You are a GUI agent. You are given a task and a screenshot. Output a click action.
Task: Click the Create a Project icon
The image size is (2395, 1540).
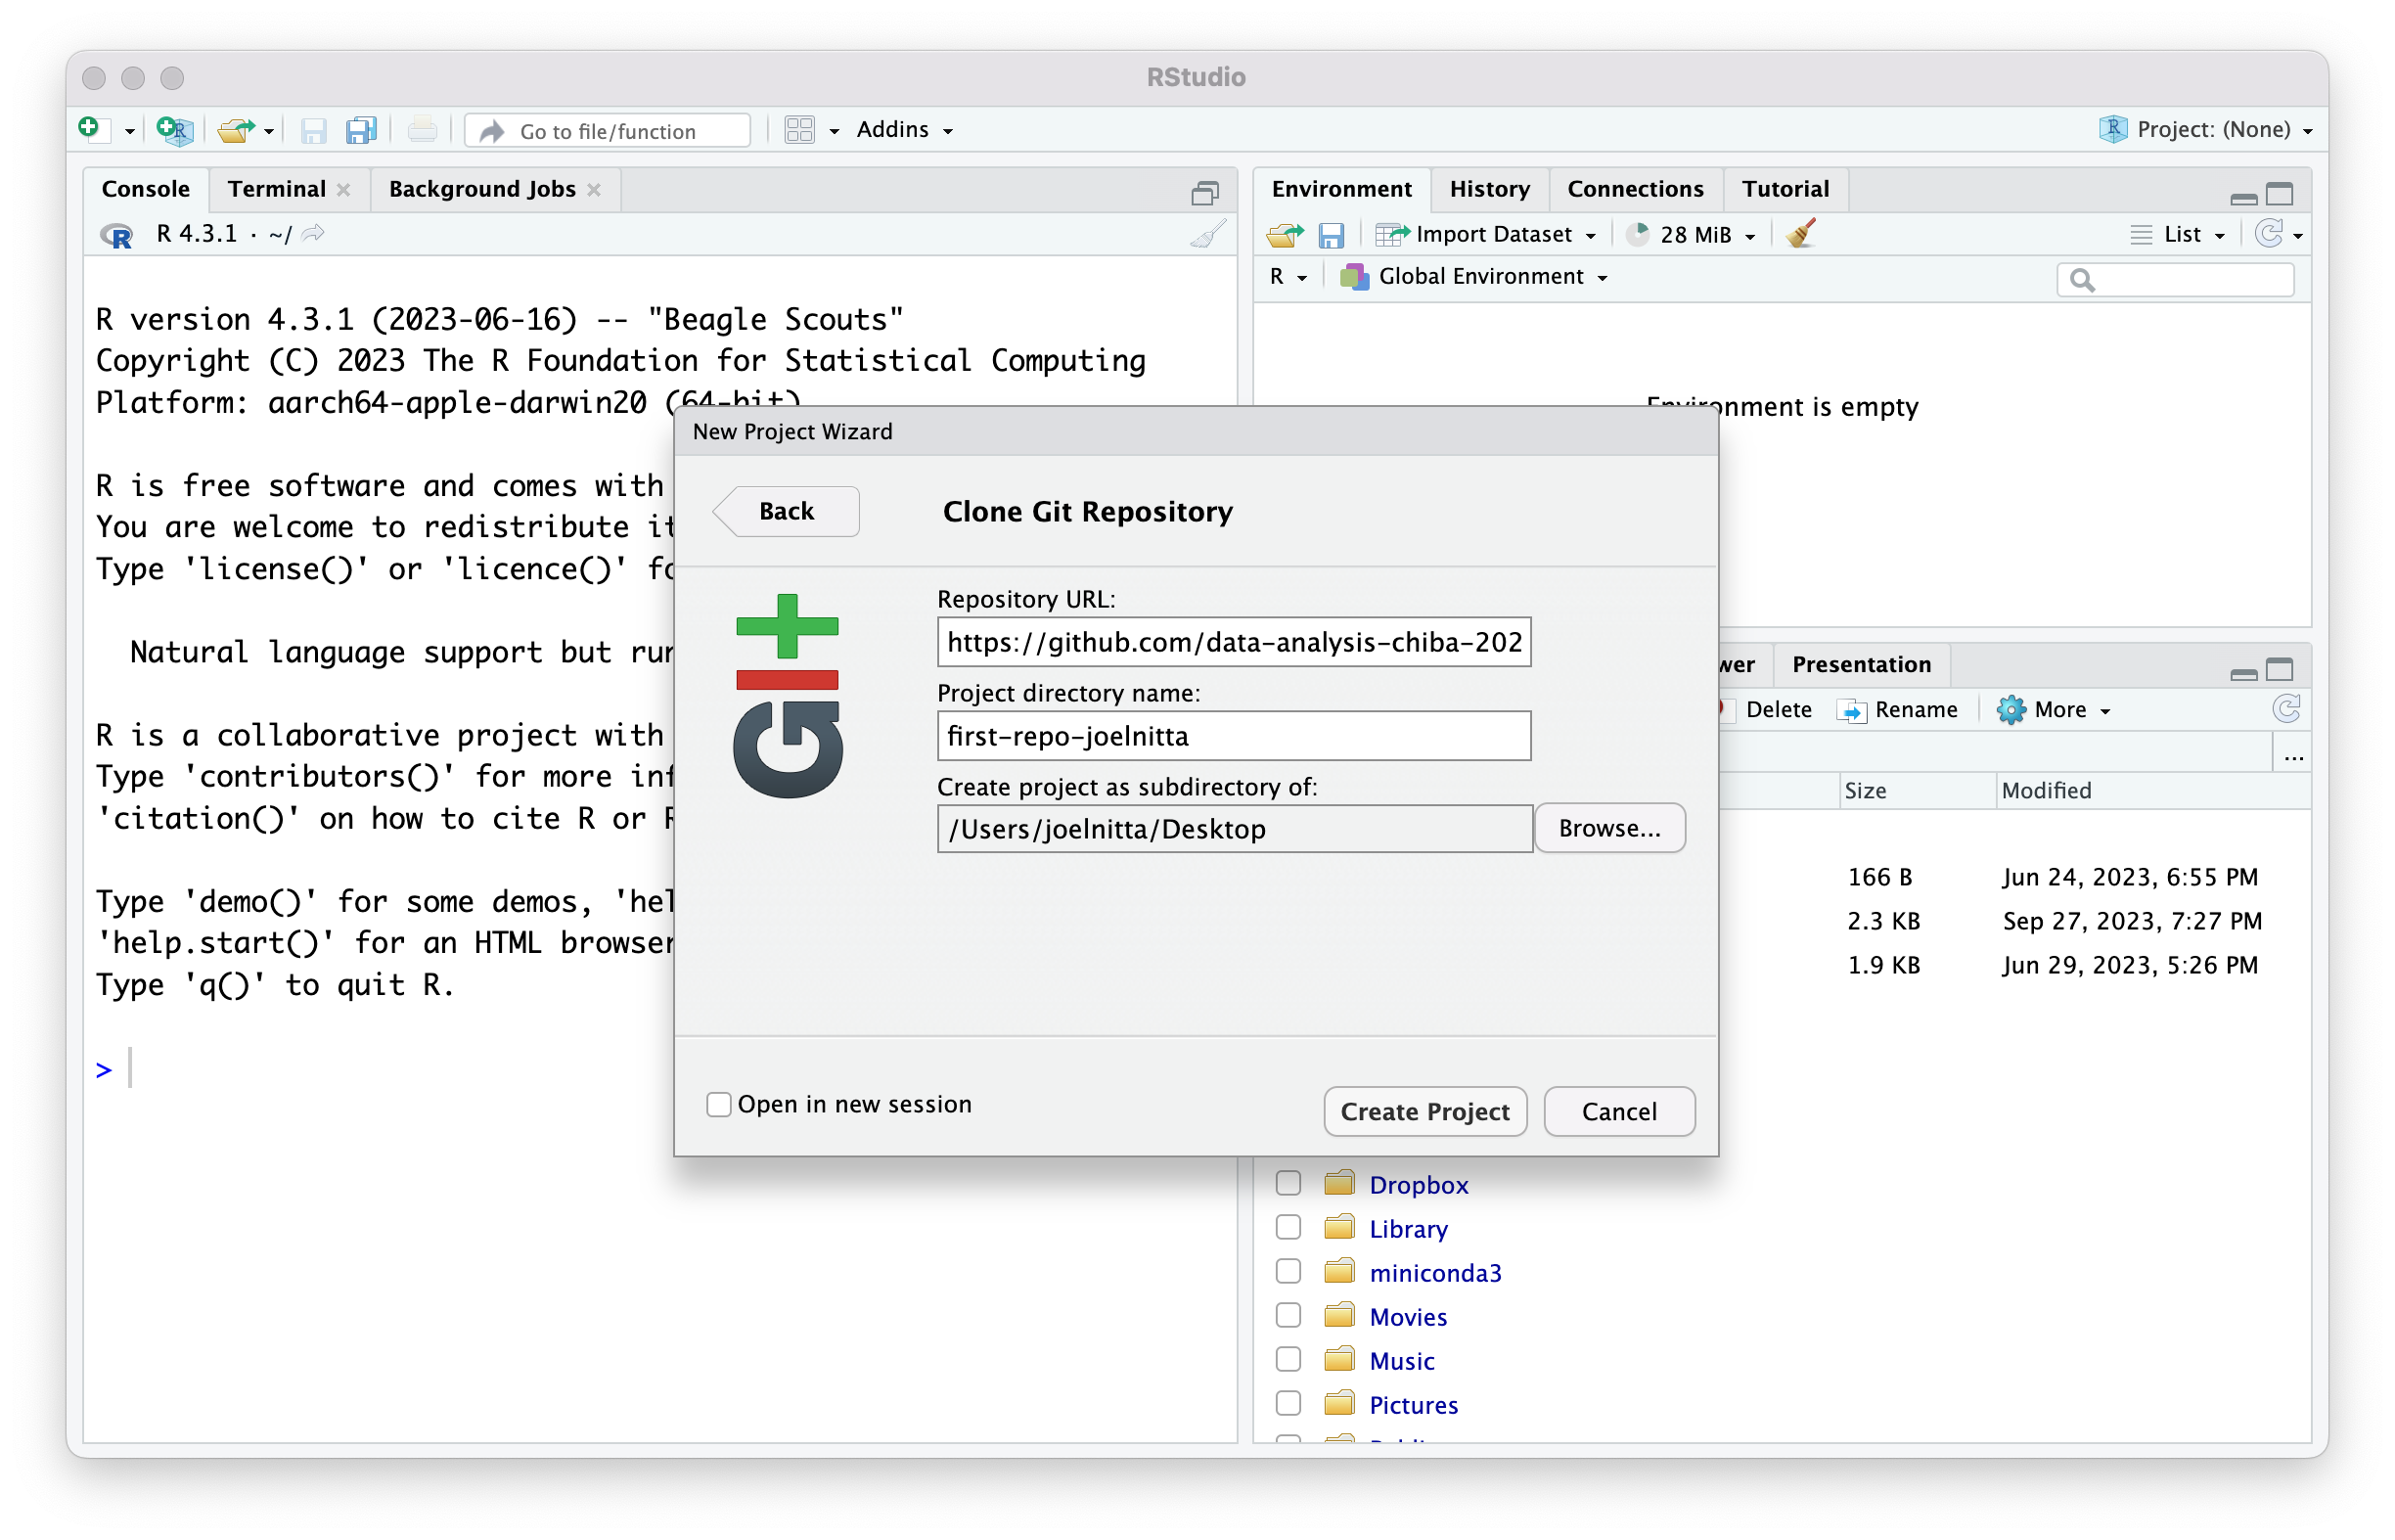[174, 130]
